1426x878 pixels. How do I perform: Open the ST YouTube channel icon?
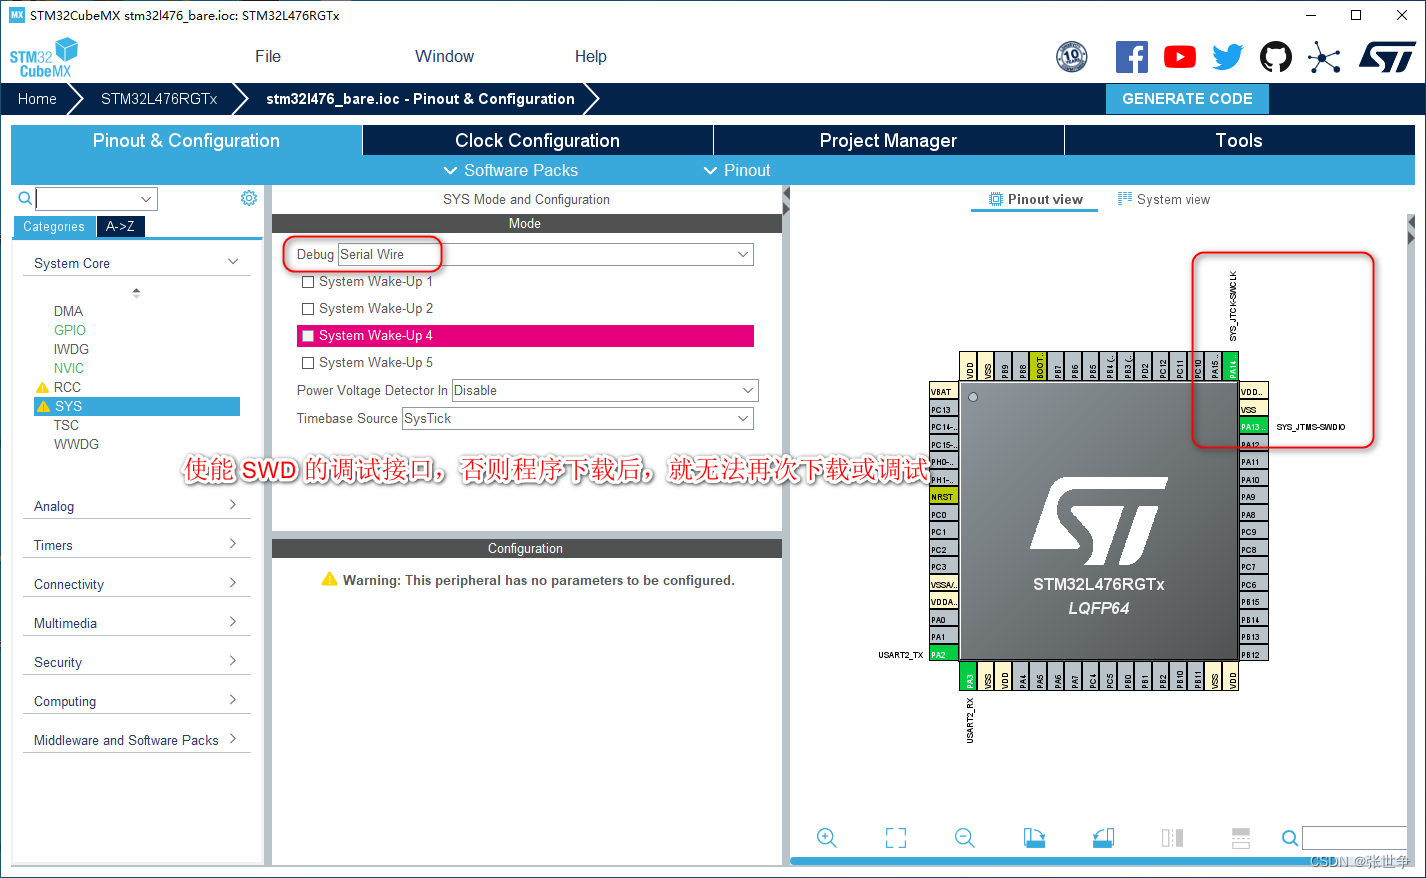[x=1180, y=57]
